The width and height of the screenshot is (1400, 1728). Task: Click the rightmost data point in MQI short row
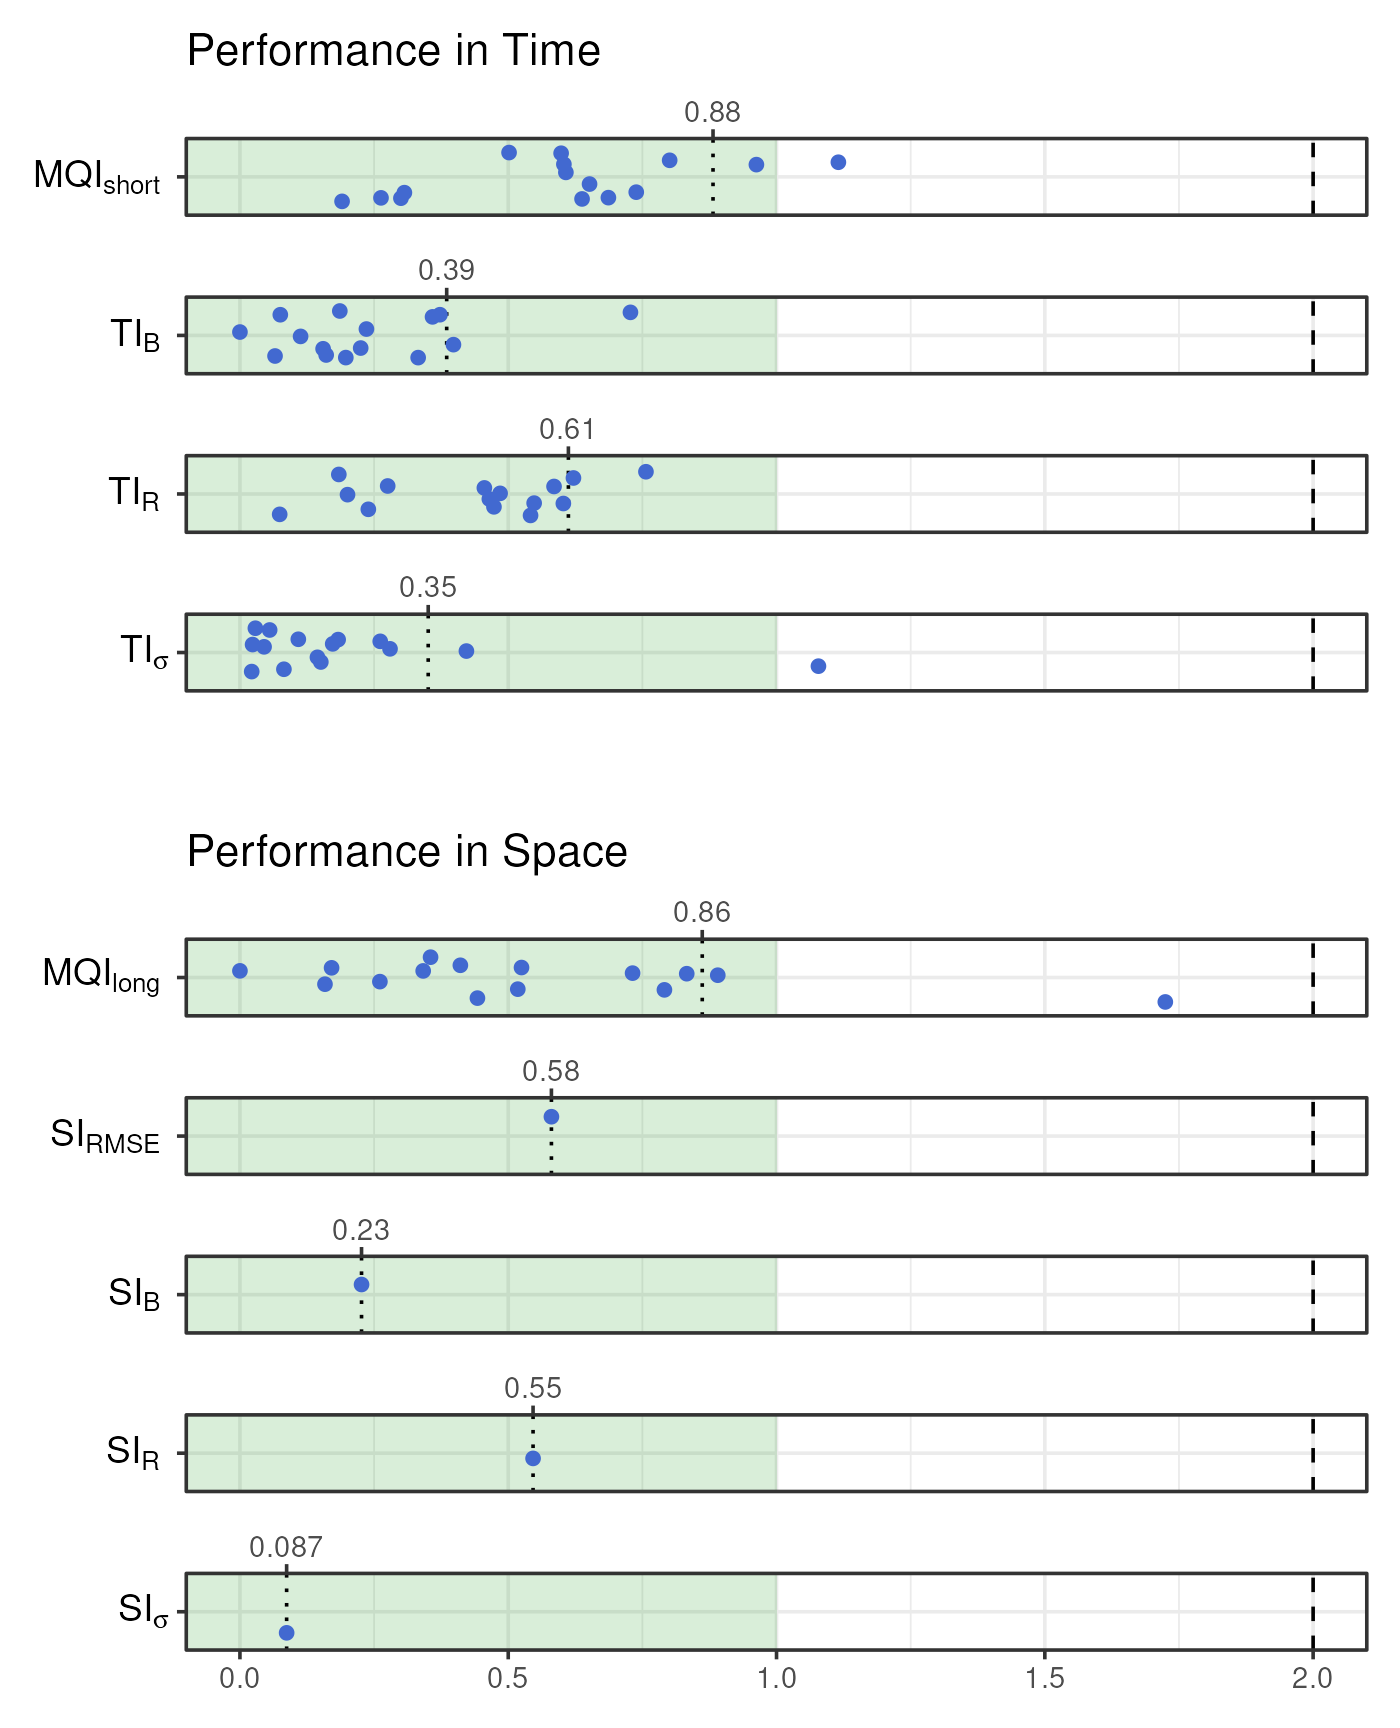click(x=838, y=162)
